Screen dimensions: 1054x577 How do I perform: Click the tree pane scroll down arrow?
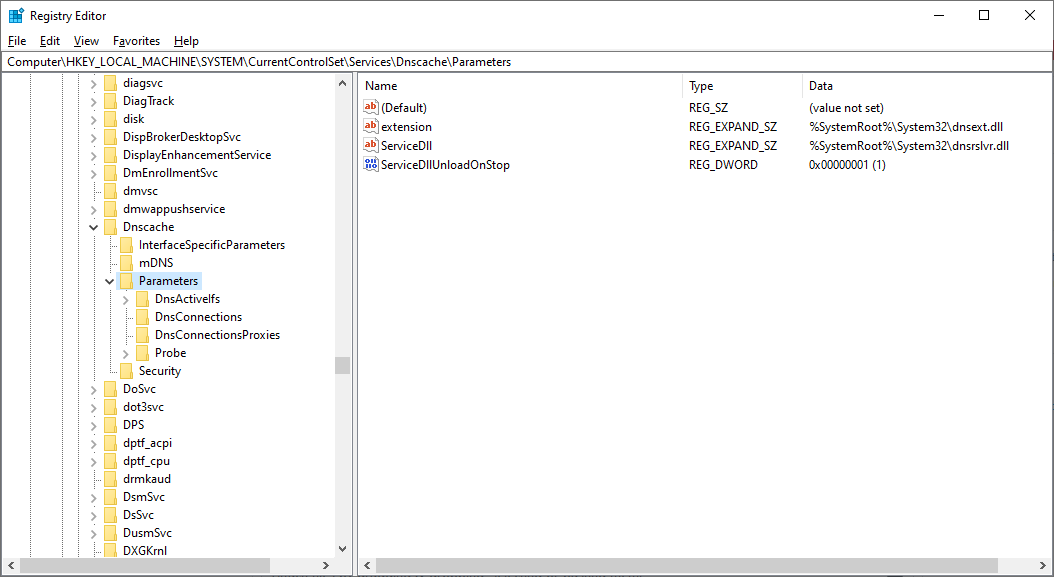(342, 549)
